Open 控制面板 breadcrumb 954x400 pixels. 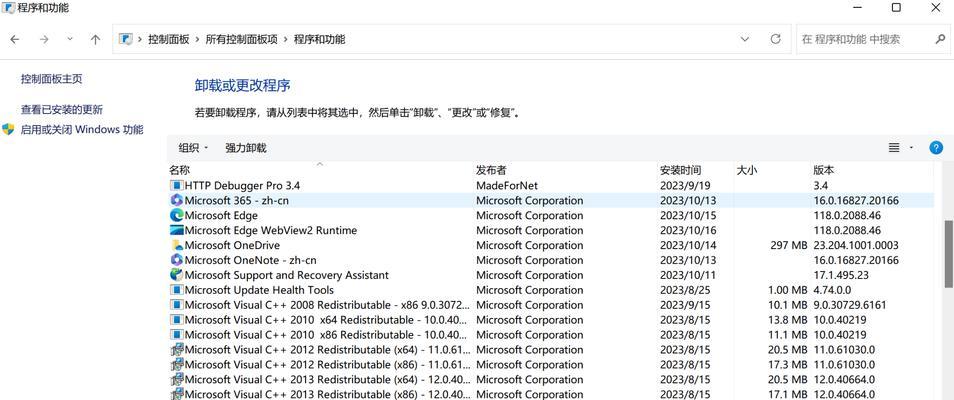[169, 40]
